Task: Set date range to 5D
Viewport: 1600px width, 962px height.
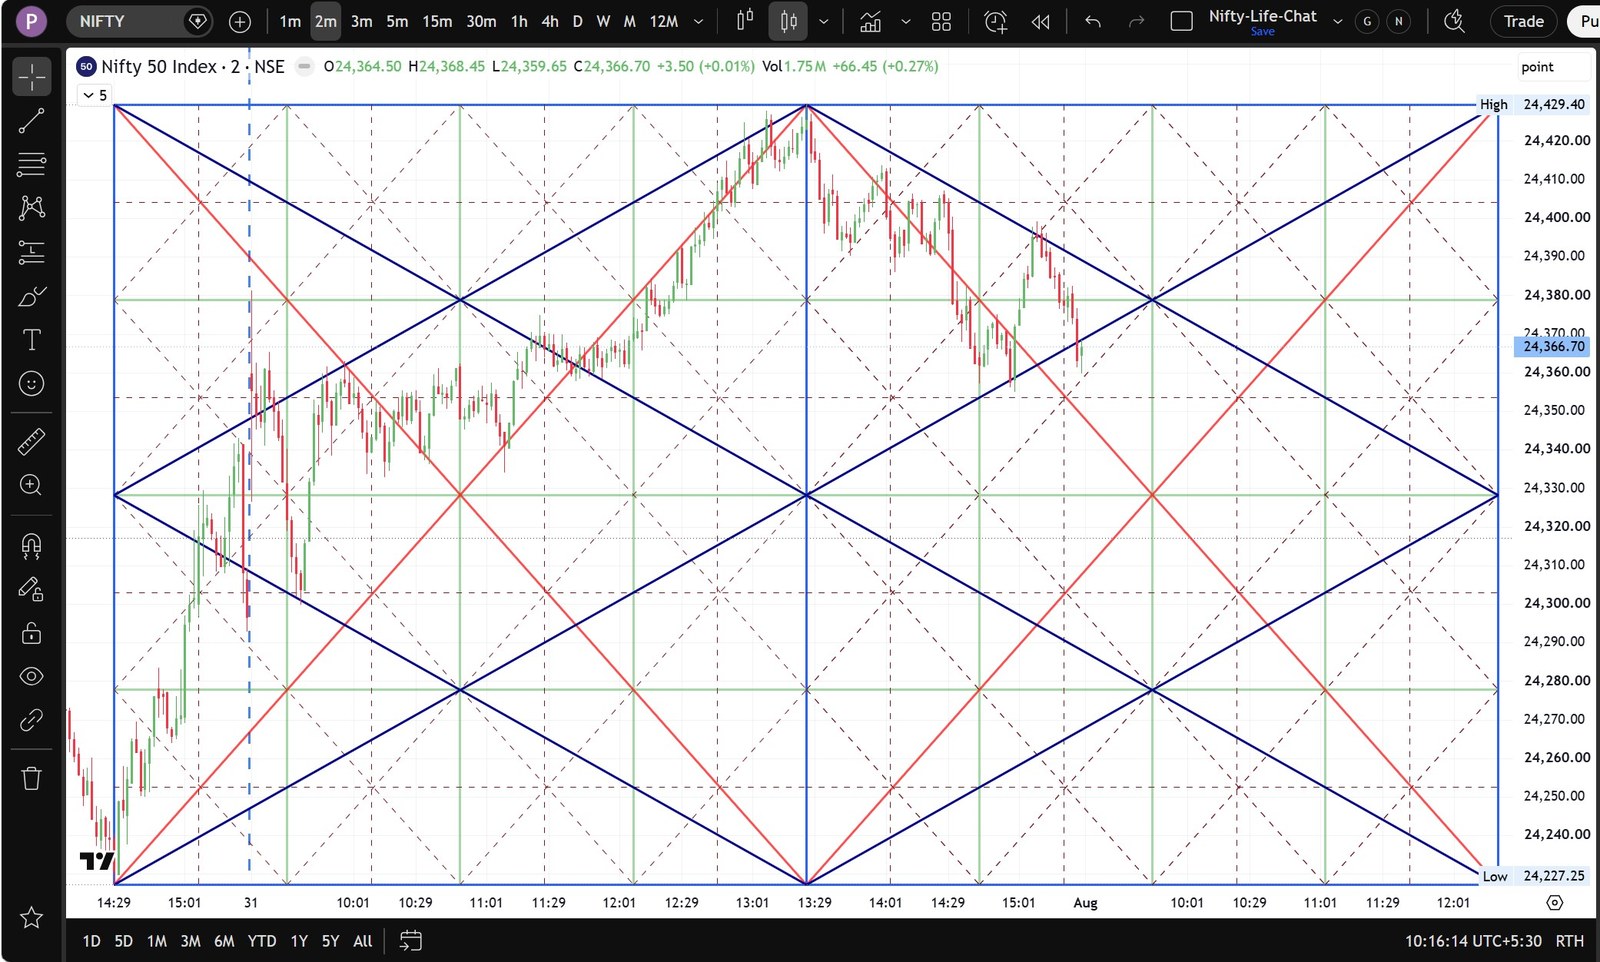Action: pyautogui.click(x=123, y=941)
